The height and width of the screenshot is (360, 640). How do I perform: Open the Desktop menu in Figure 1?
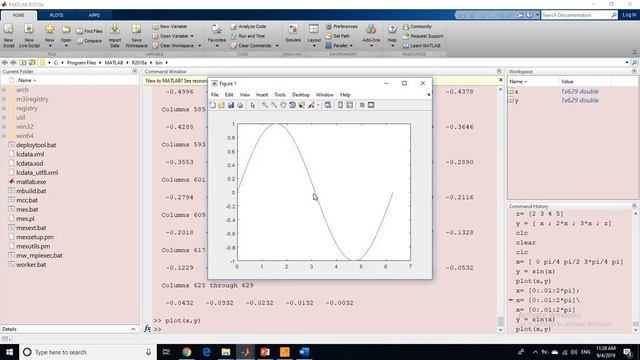(x=301, y=95)
